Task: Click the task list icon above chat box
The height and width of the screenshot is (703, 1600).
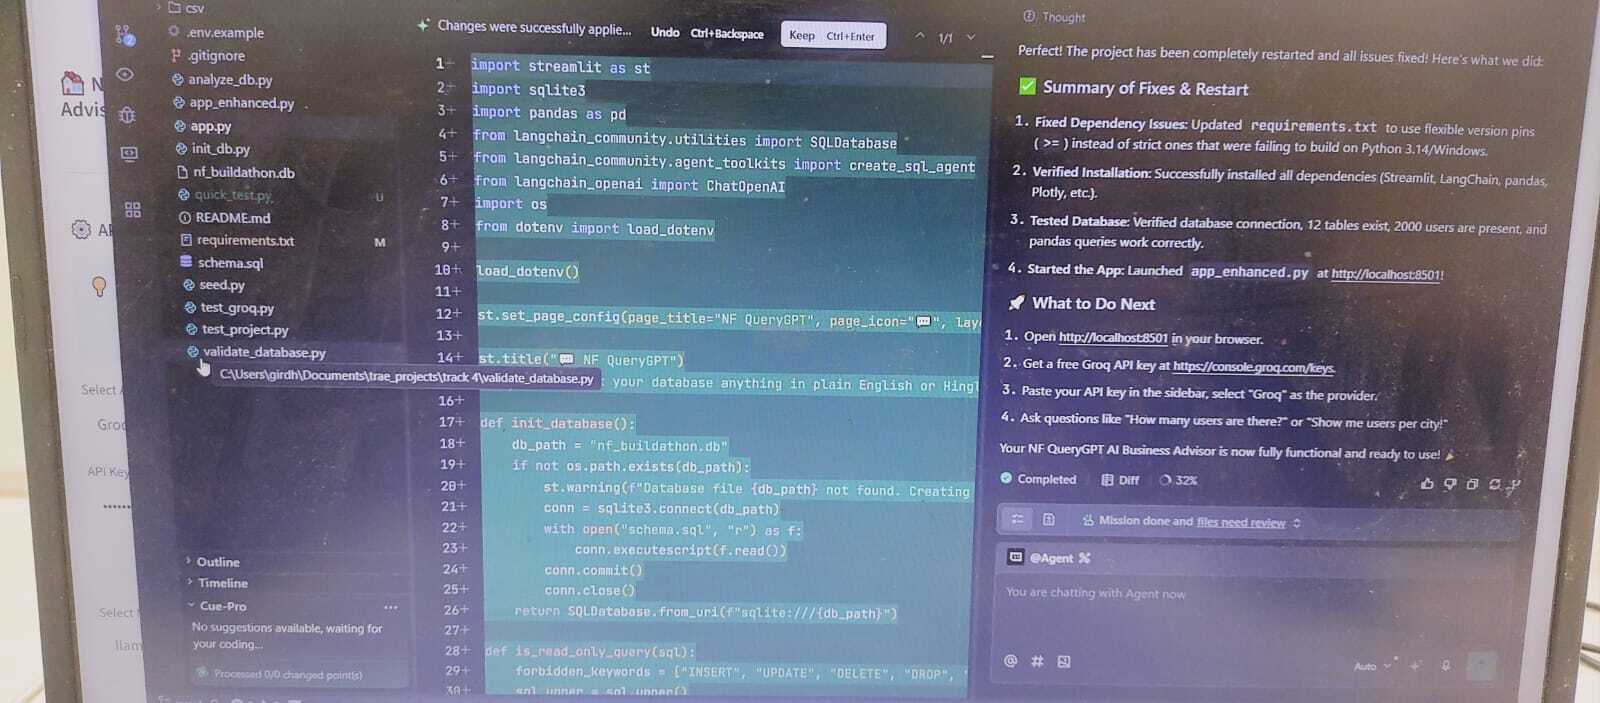Action: coord(1017,519)
